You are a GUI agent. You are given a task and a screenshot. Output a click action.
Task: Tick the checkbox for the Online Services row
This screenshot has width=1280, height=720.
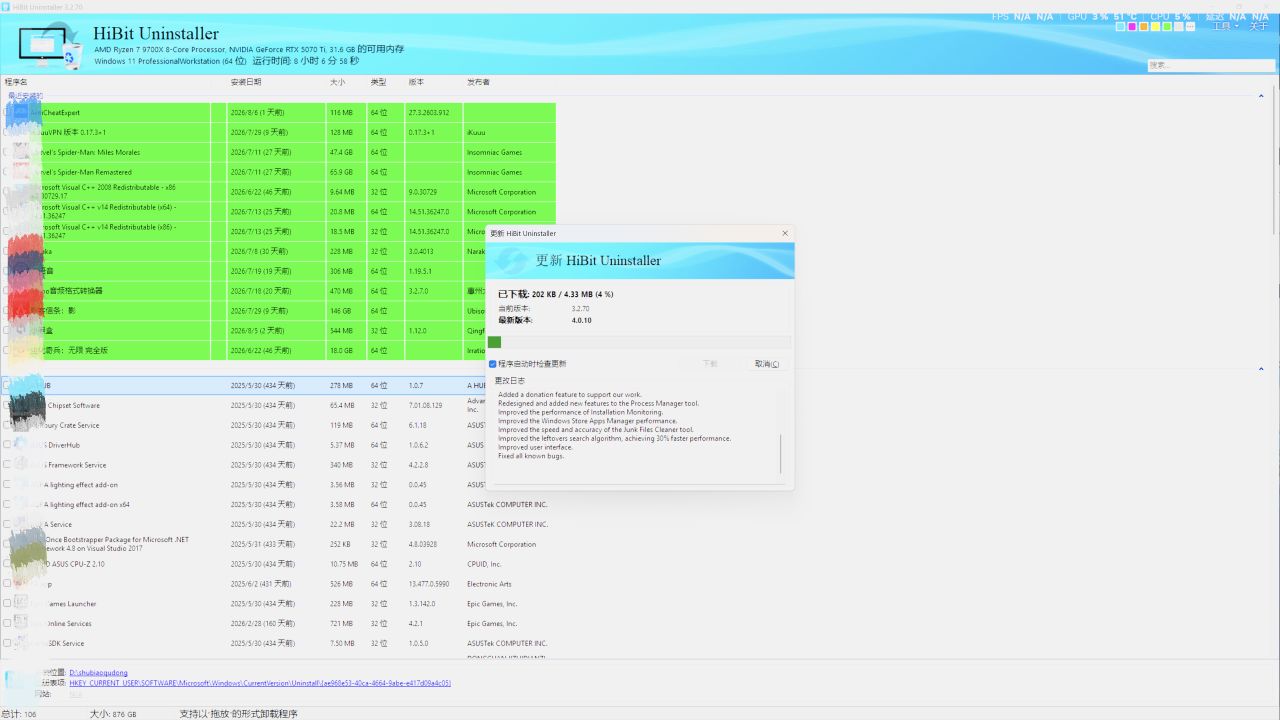coord(7,624)
